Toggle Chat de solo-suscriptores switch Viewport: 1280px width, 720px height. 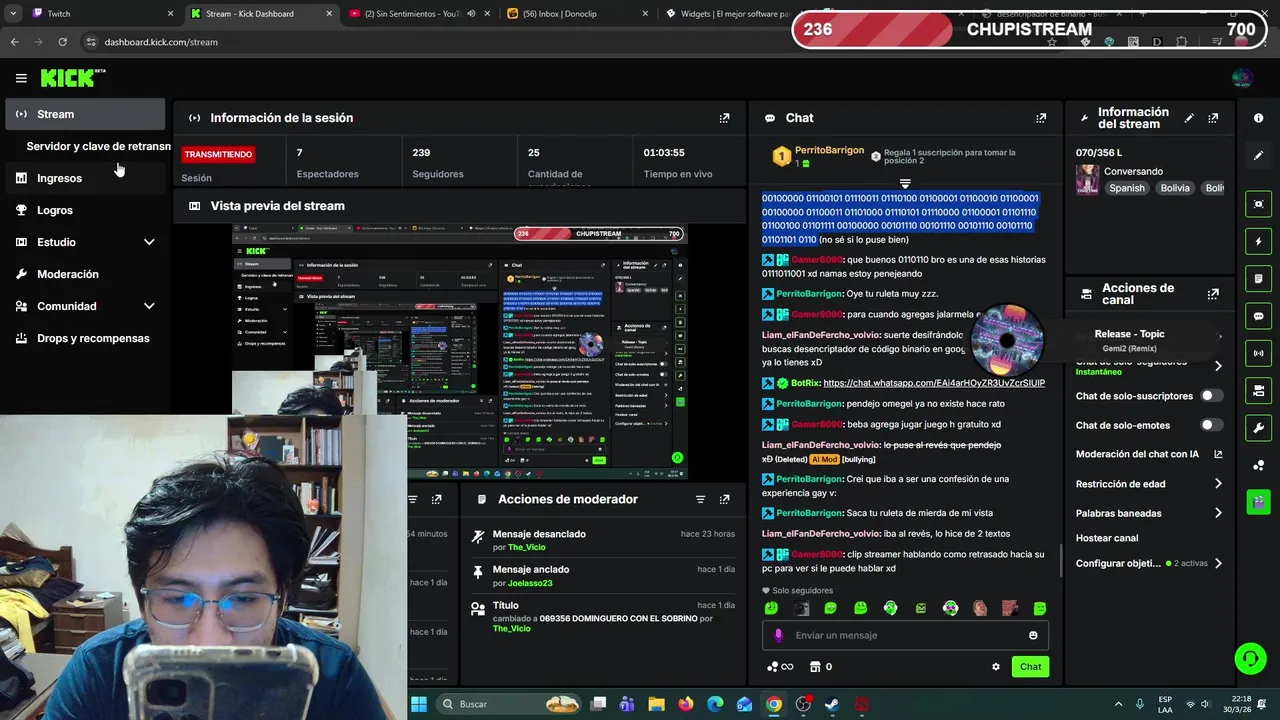1211,396
